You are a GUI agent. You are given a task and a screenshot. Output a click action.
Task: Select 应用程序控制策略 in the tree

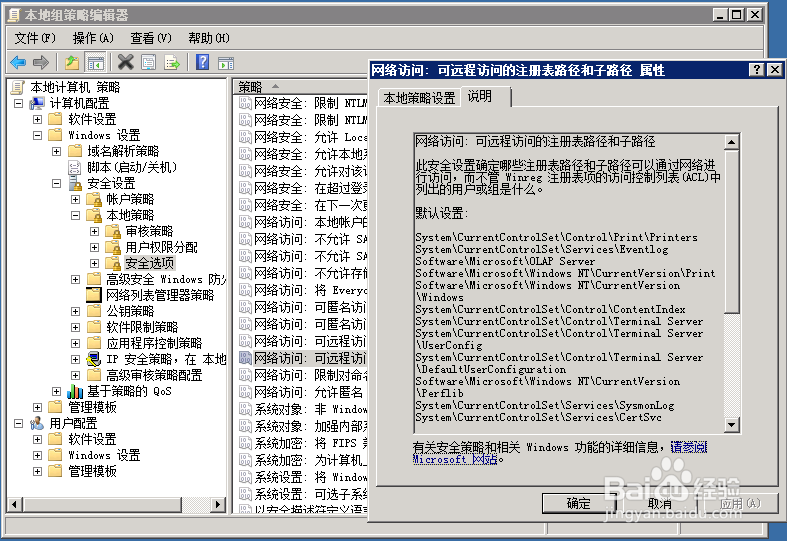[x=154, y=343]
